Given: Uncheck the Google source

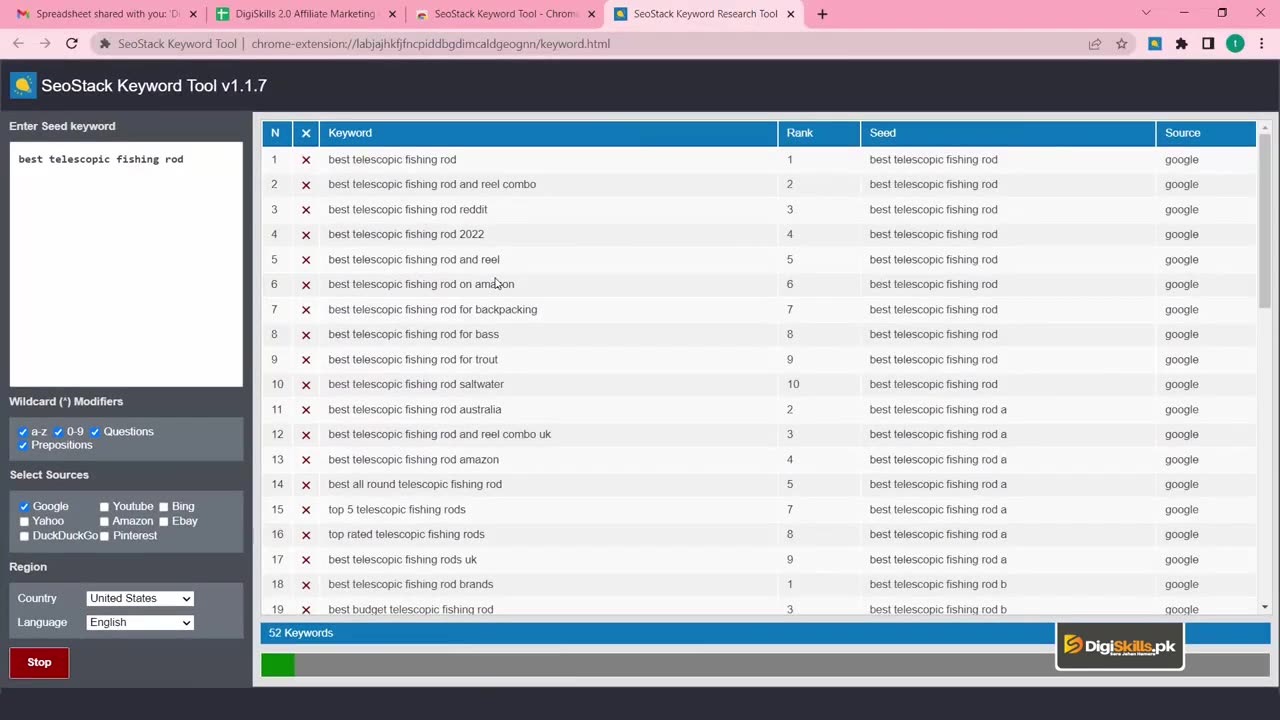Looking at the screenshot, I should pyautogui.click(x=24, y=507).
